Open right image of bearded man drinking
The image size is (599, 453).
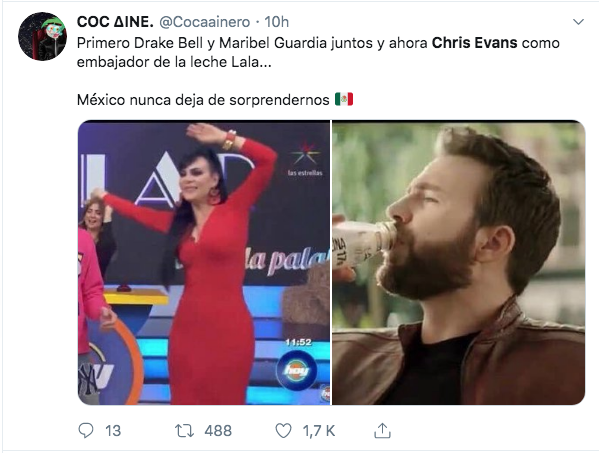pos(458,262)
